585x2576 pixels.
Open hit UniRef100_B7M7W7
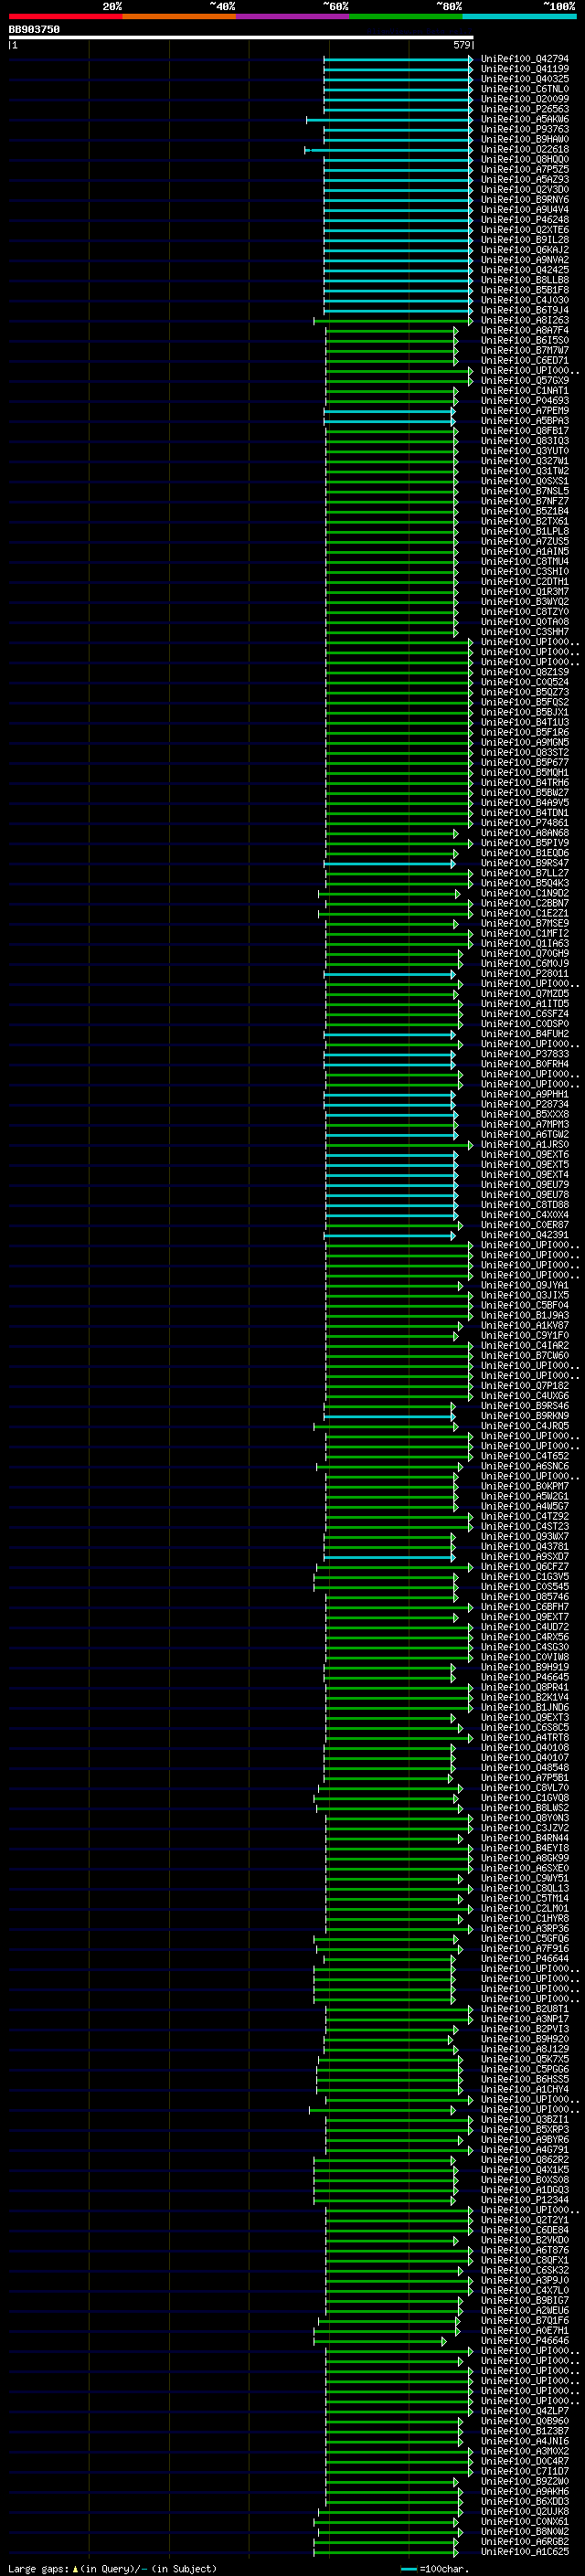tap(524, 351)
